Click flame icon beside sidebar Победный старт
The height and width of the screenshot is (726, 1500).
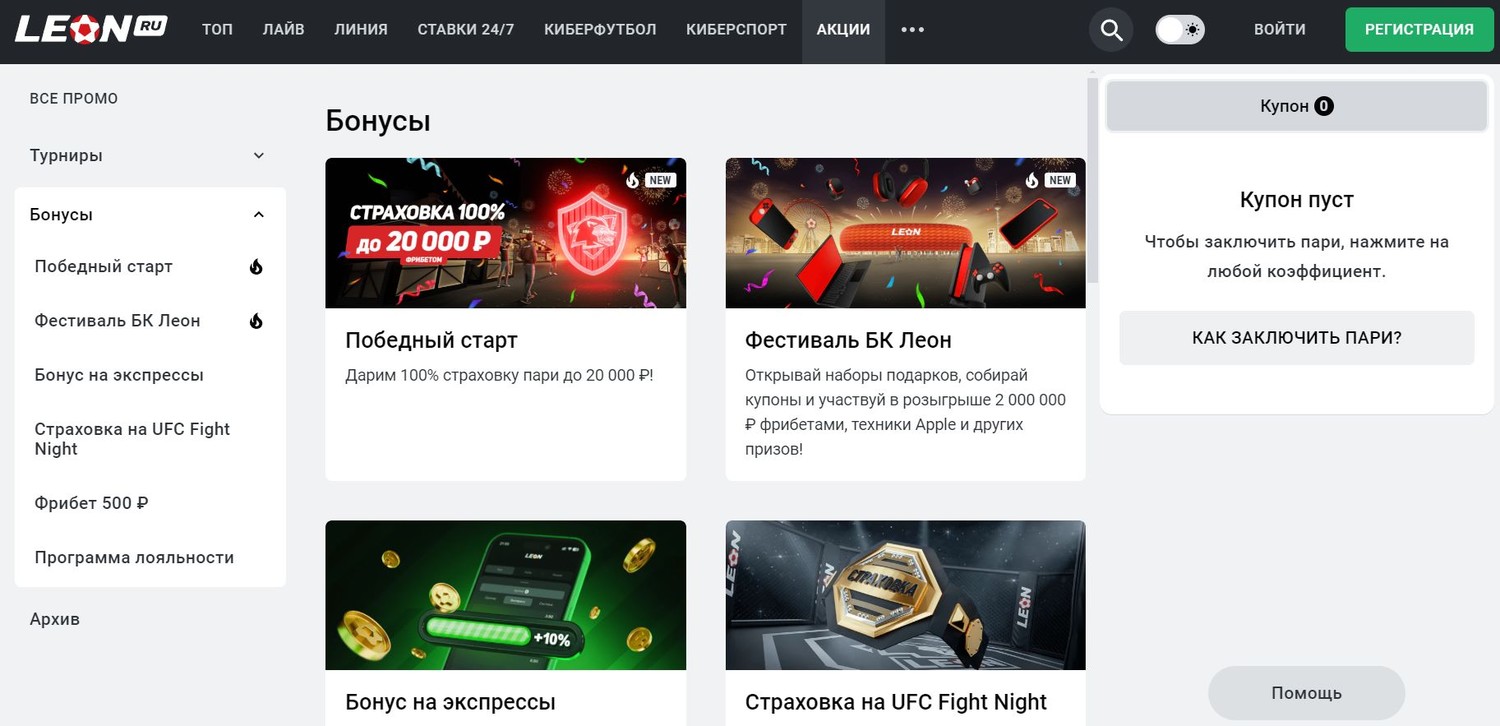tap(256, 267)
